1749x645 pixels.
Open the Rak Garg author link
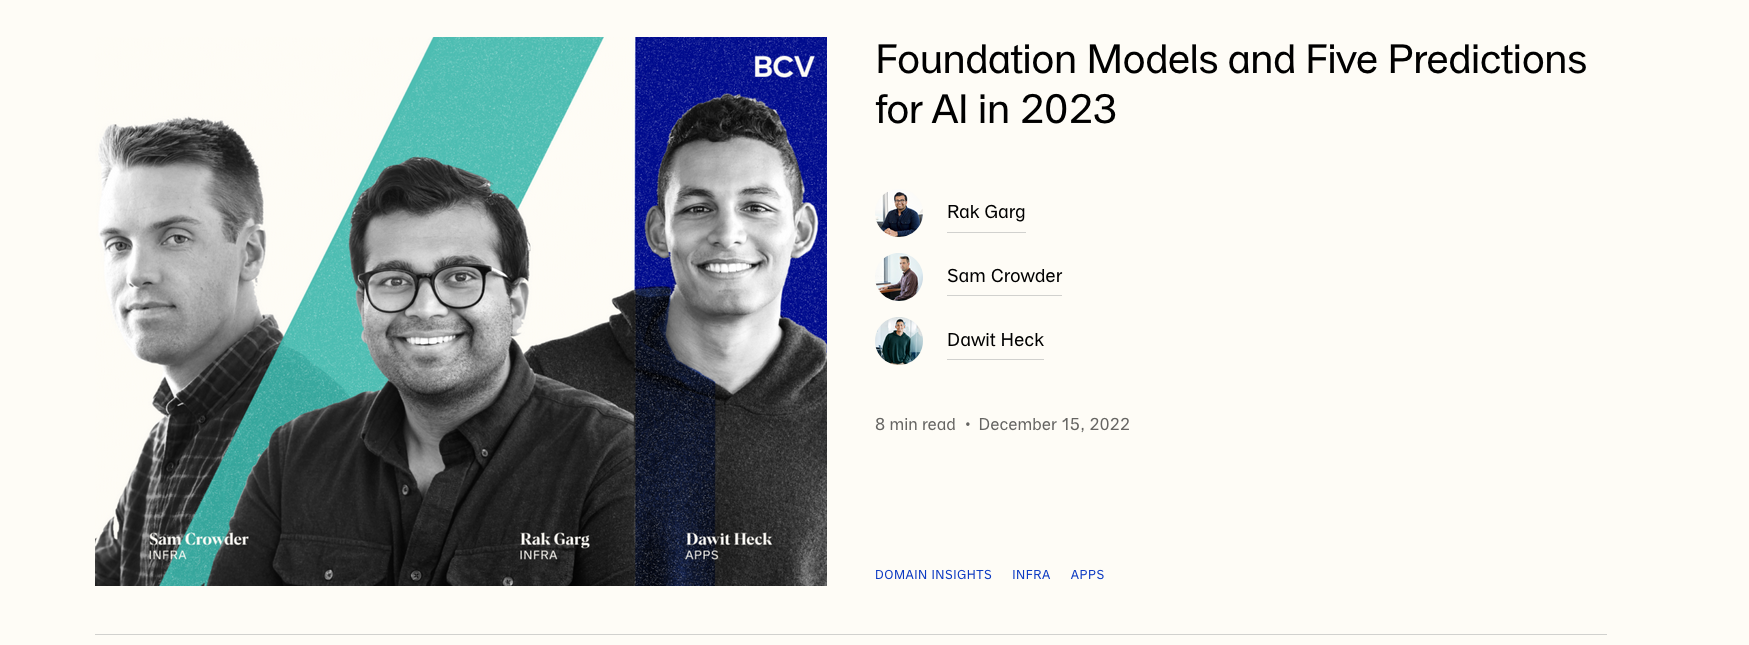pyautogui.click(x=986, y=212)
